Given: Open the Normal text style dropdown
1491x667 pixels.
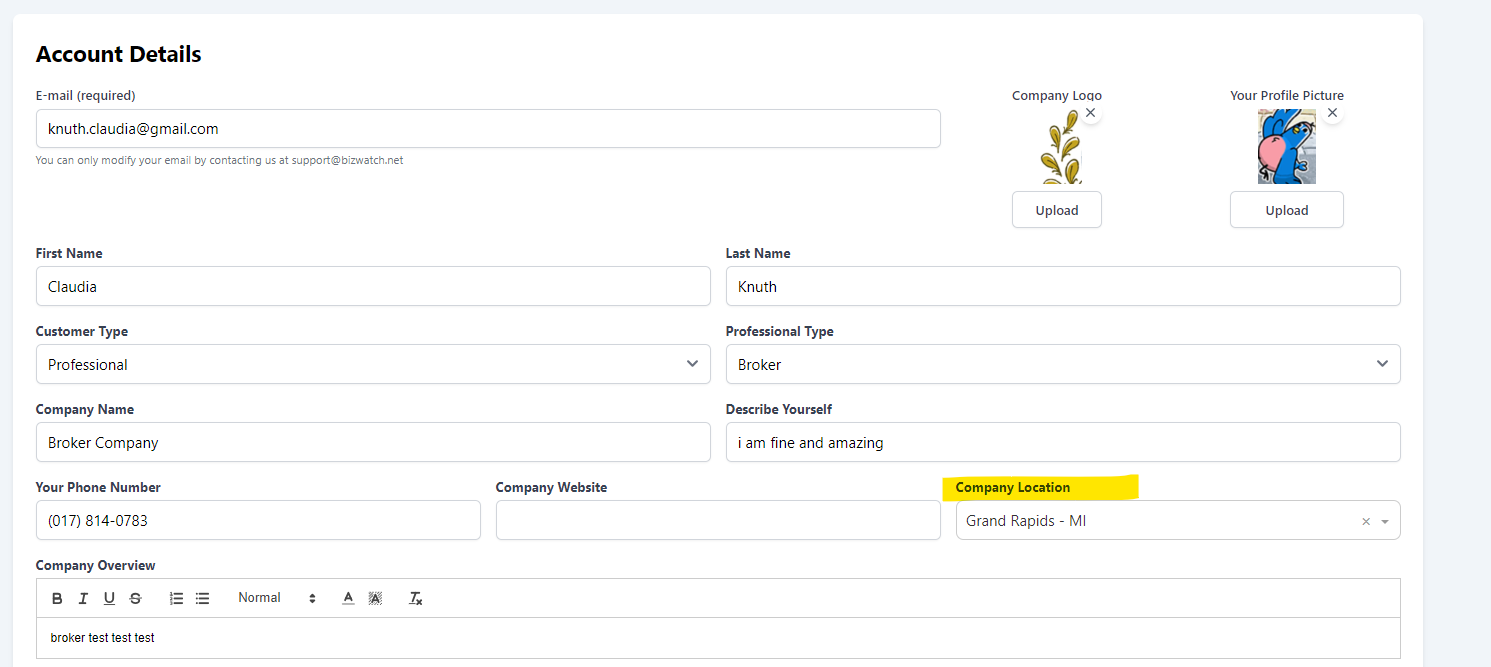Looking at the screenshot, I should [277, 598].
